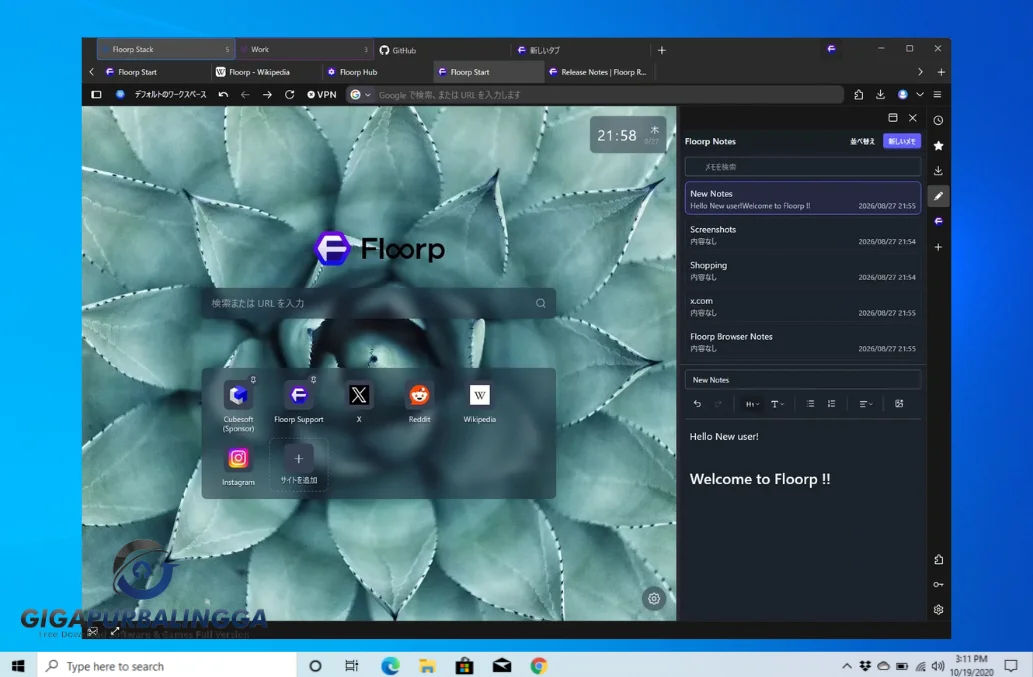Screen dimensions: 1033x677
Task: Open the downloads toolbar button
Action: [x=880, y=95]
